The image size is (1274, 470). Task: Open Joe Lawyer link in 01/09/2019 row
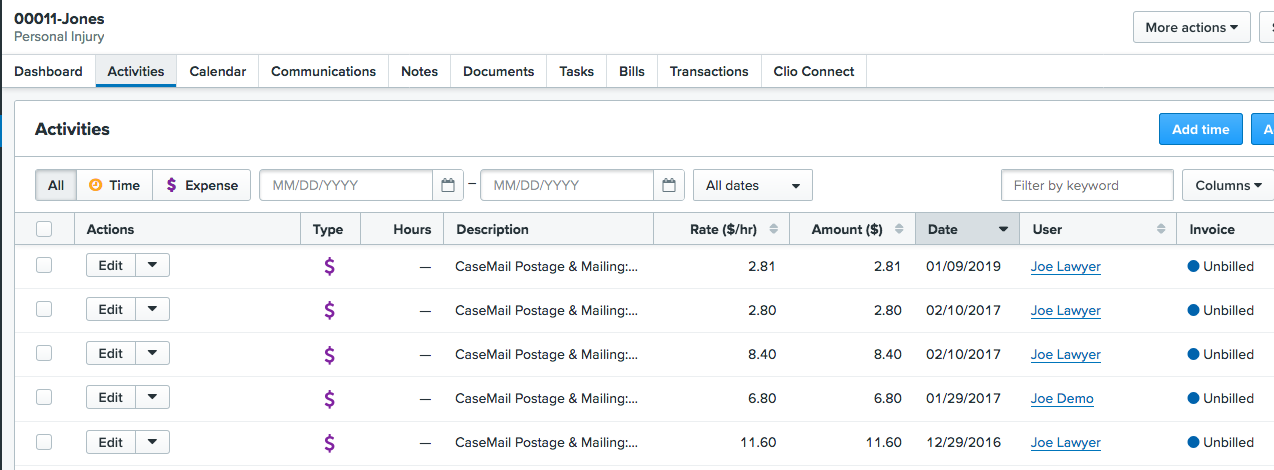(x=1066, y=266)
